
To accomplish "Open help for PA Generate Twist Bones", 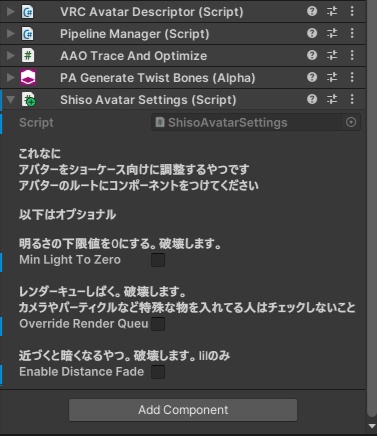I will click(x=312, y=77).
